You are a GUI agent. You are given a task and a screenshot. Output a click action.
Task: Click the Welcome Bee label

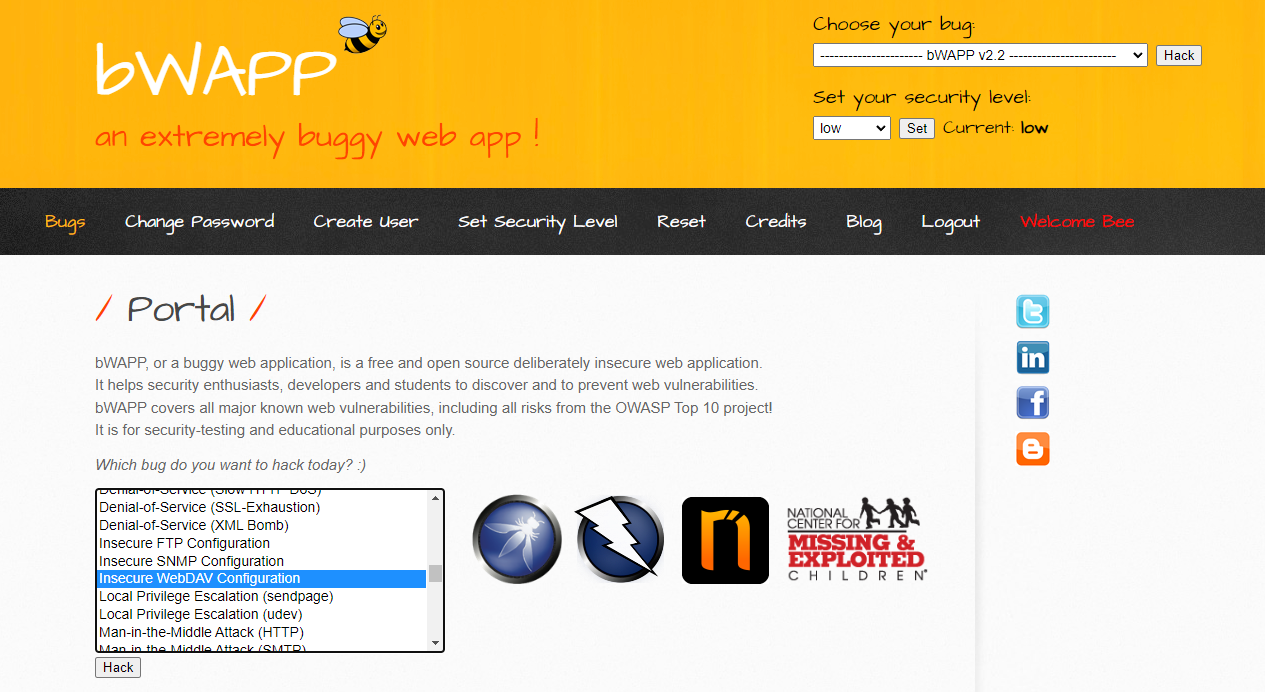(1077, 222)
